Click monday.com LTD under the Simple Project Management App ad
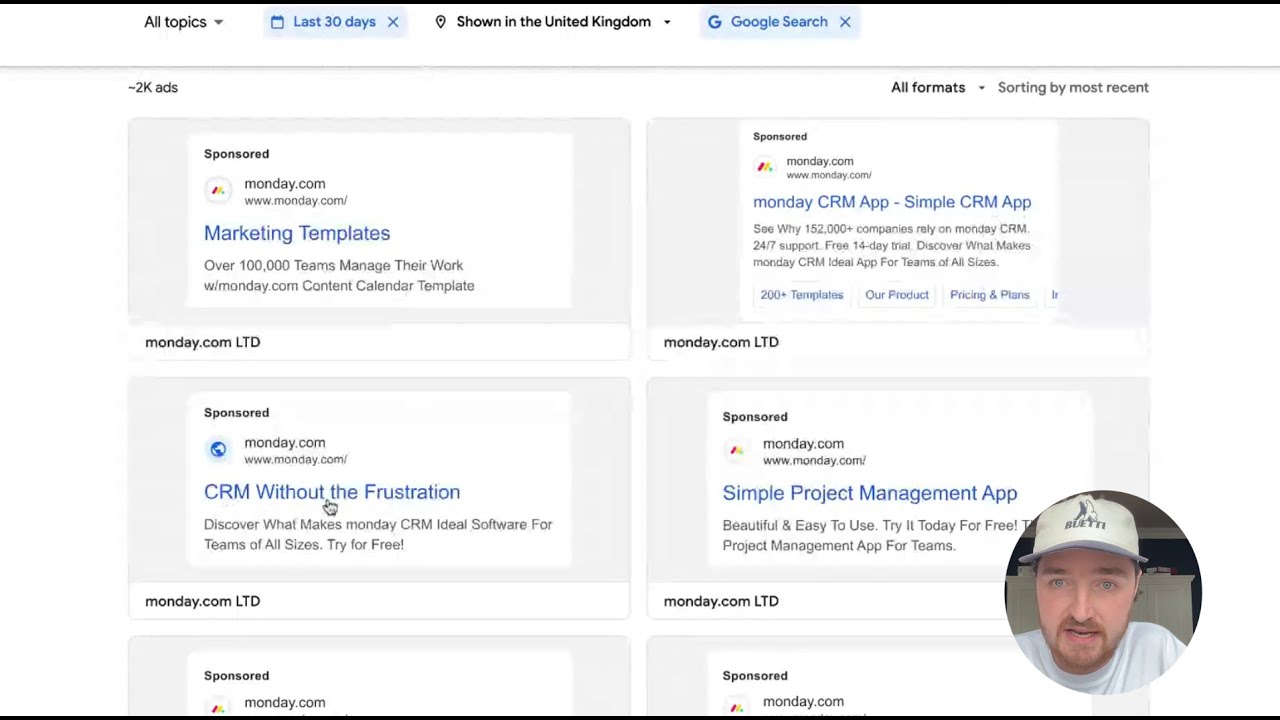Image resolution: width=1280 pixels, height=720 pixels. pyautogui.click(x=721, y=601)
